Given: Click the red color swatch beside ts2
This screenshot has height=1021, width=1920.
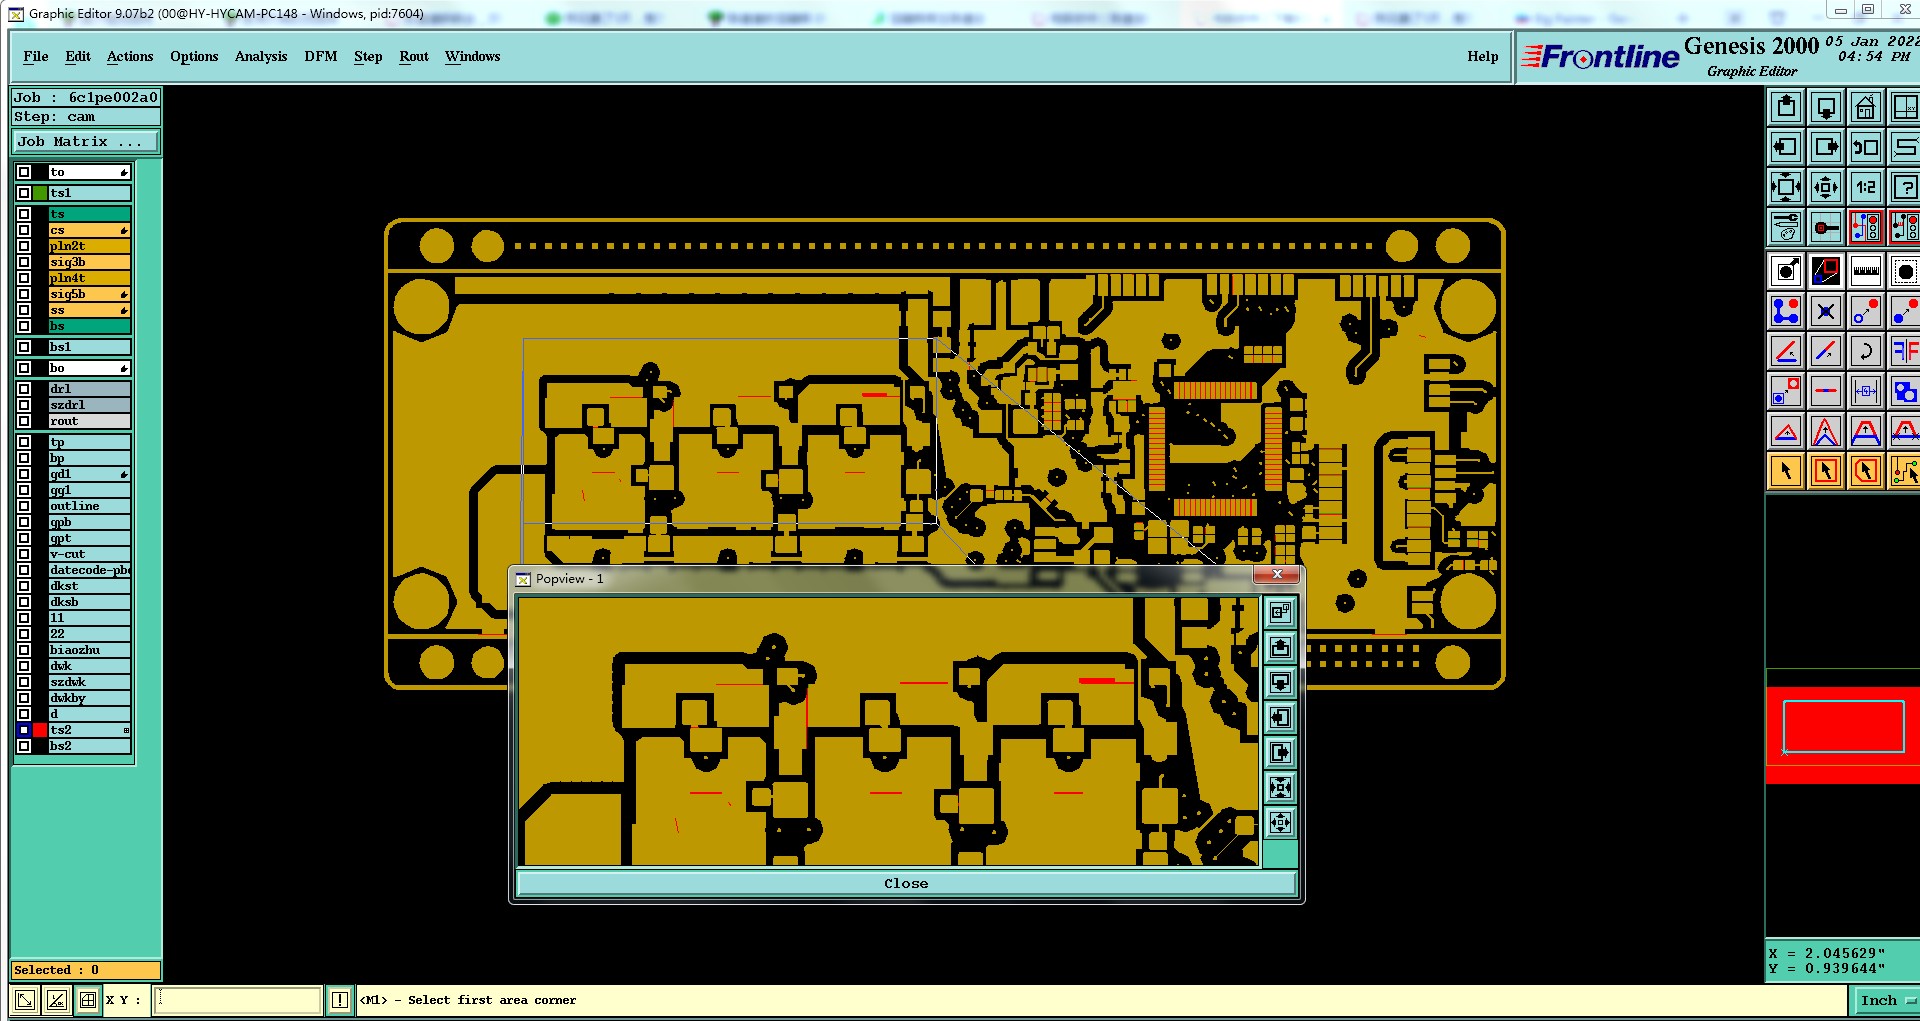Looking at the screenshot, I should point(40,730).
